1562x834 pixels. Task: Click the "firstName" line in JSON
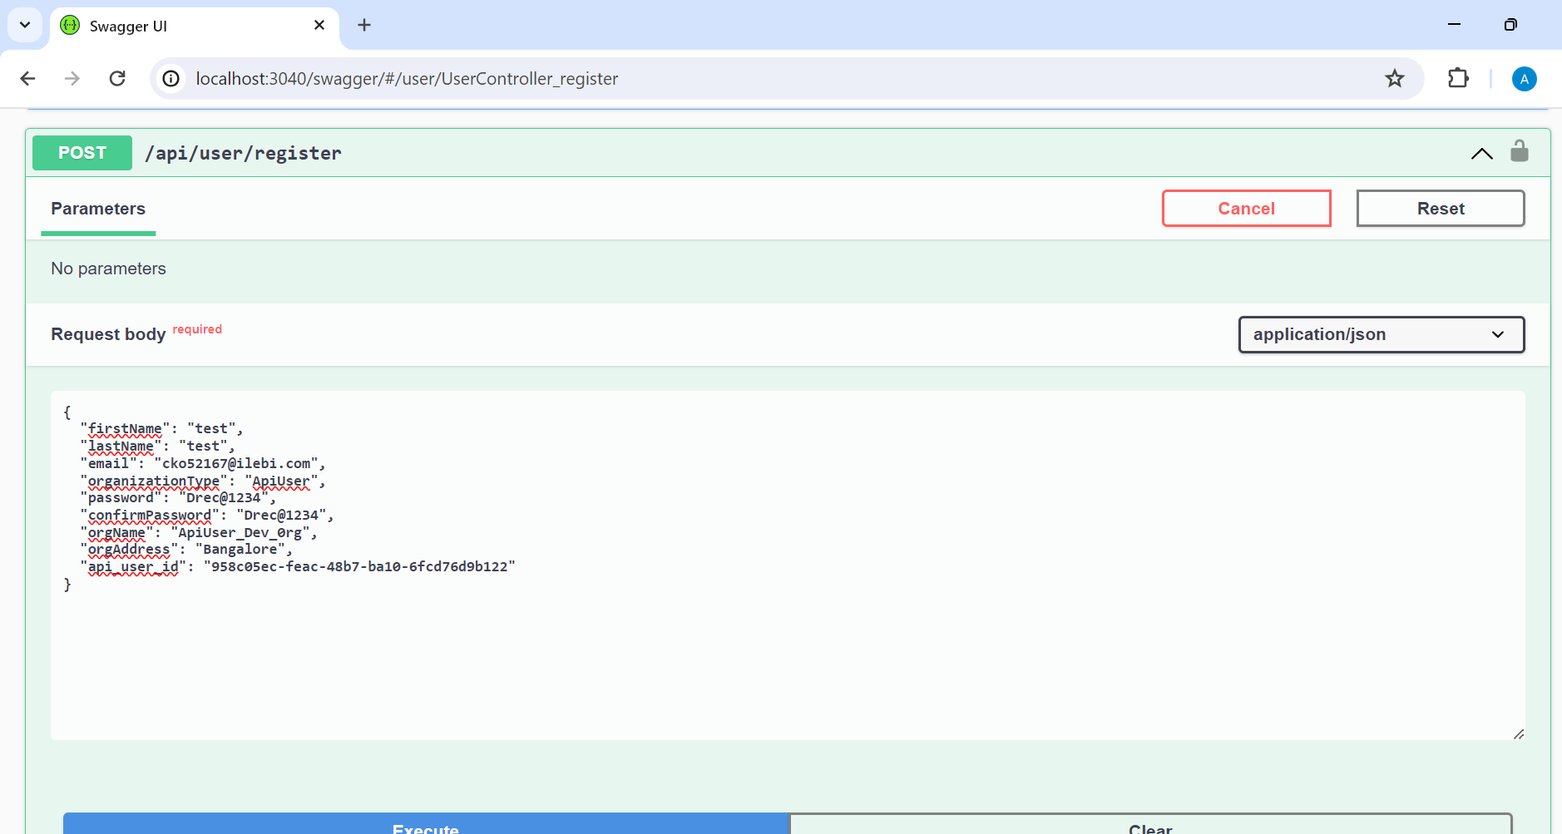(x=161, y=428)
